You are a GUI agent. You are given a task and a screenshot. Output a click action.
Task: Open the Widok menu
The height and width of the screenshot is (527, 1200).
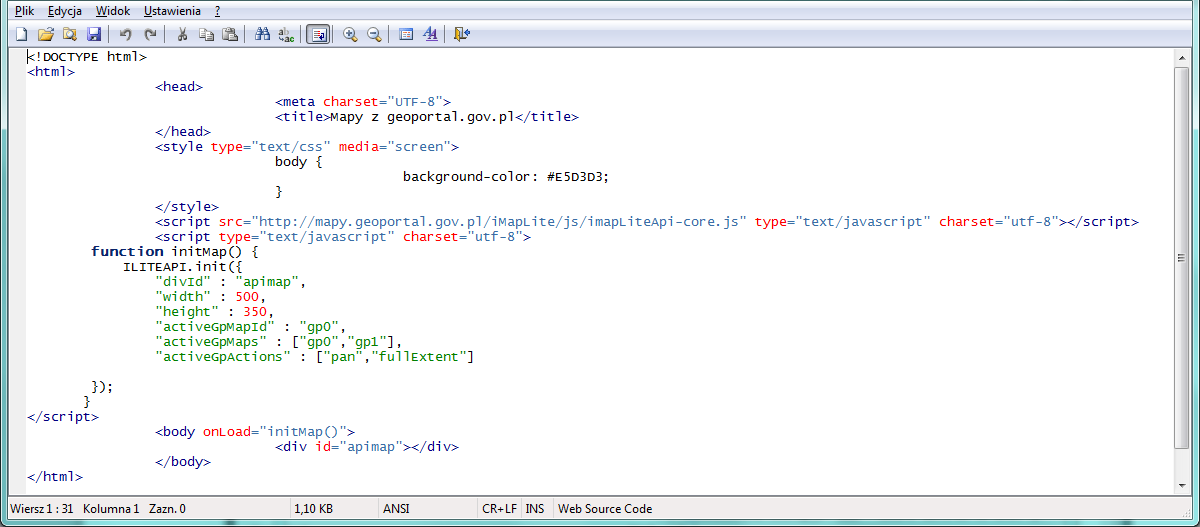pos(113,11)
